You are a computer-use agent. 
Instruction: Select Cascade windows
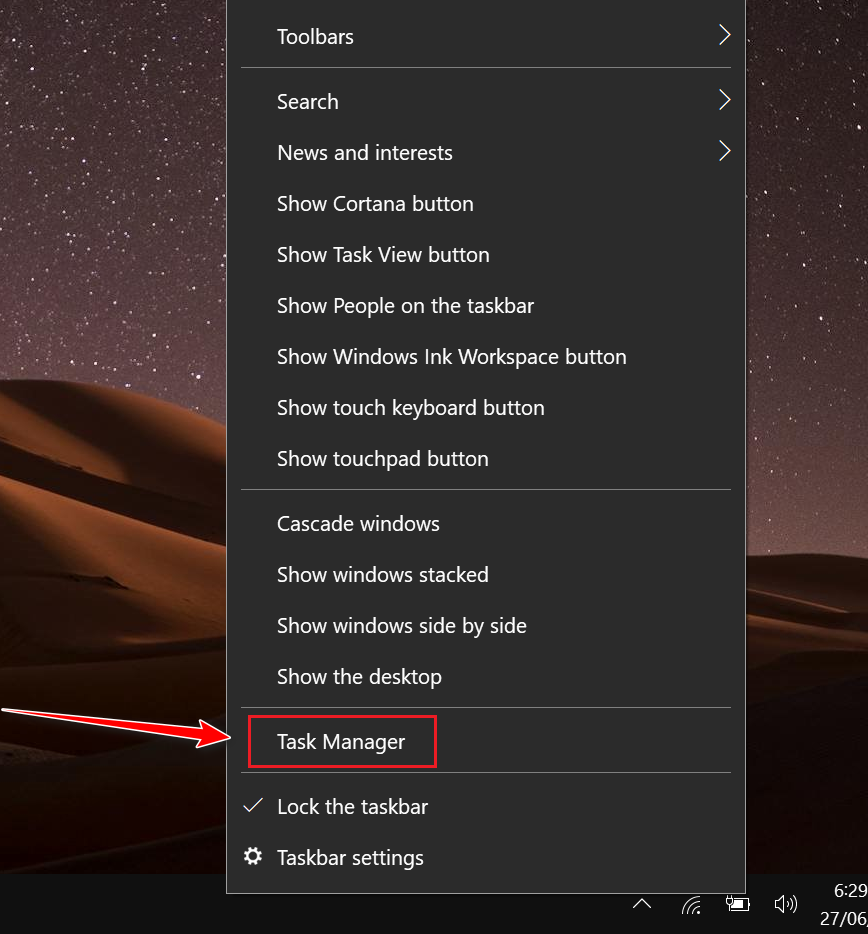[x=358, y=524]
